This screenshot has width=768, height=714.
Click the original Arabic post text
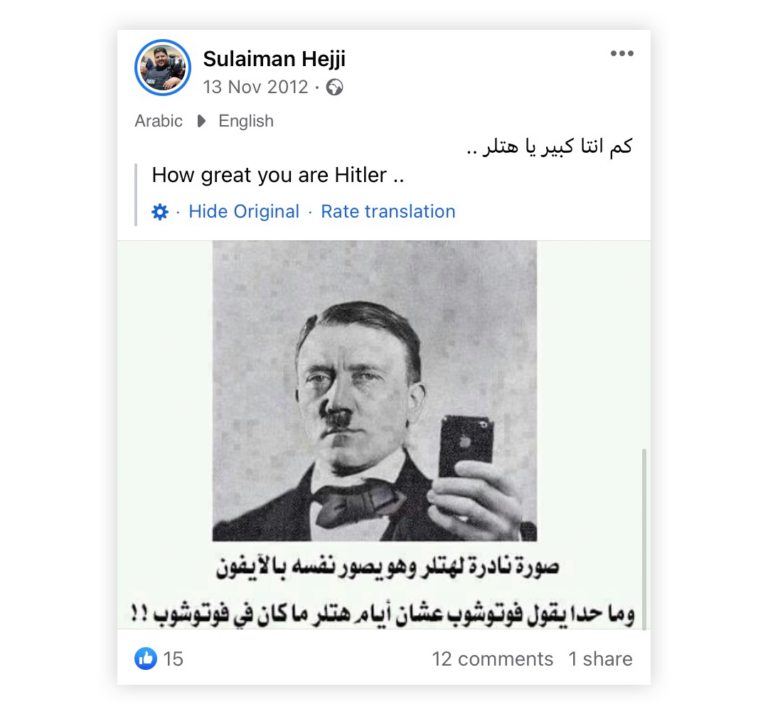(x=550, y=147)
